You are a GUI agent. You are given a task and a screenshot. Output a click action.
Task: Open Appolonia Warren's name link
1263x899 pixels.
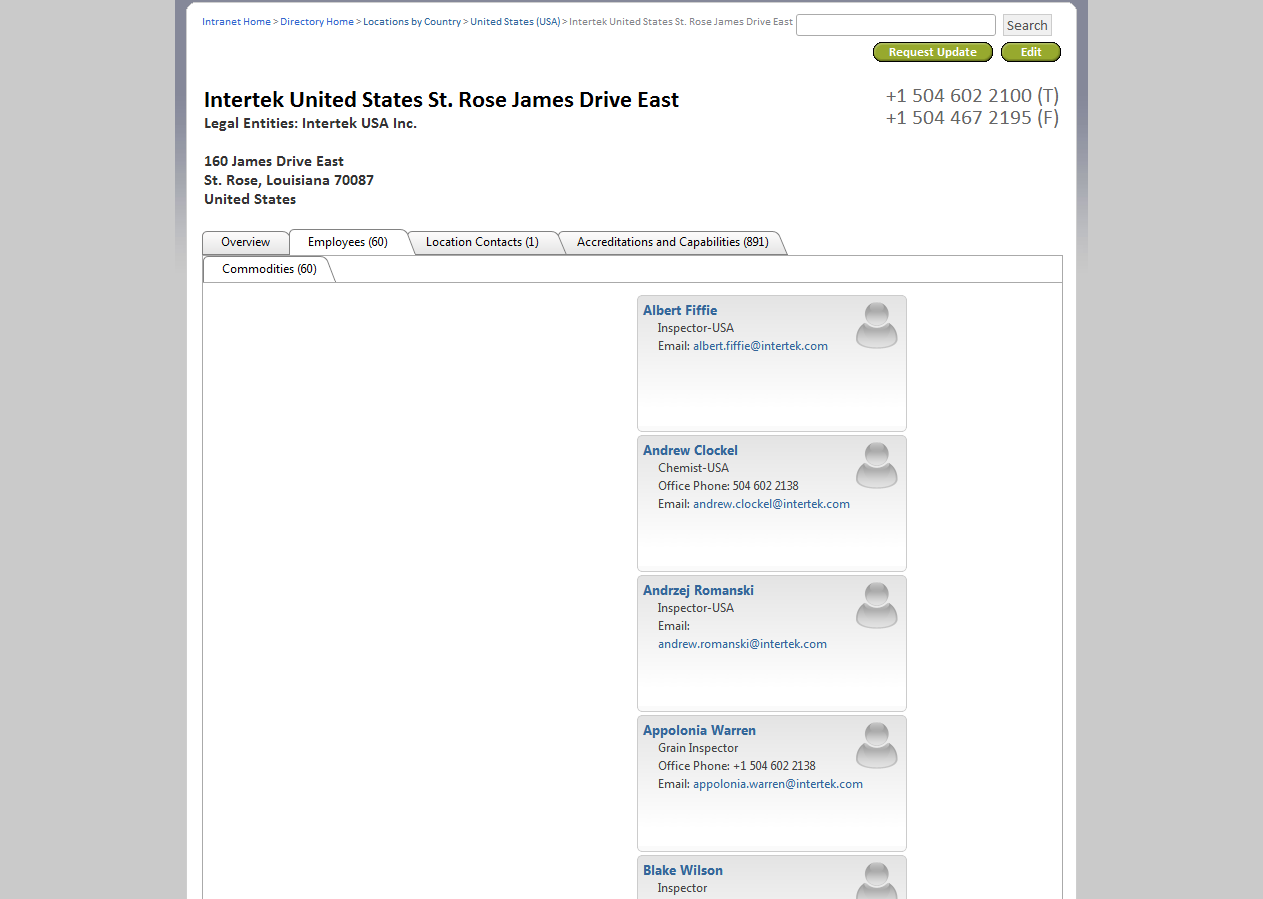(x=699, y=730)
